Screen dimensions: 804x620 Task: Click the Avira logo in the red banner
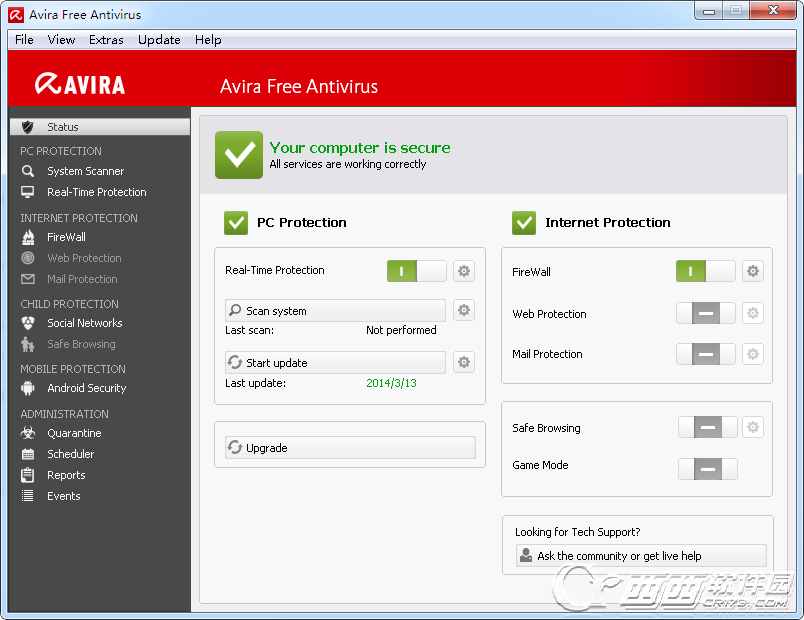tap(80, 84)
